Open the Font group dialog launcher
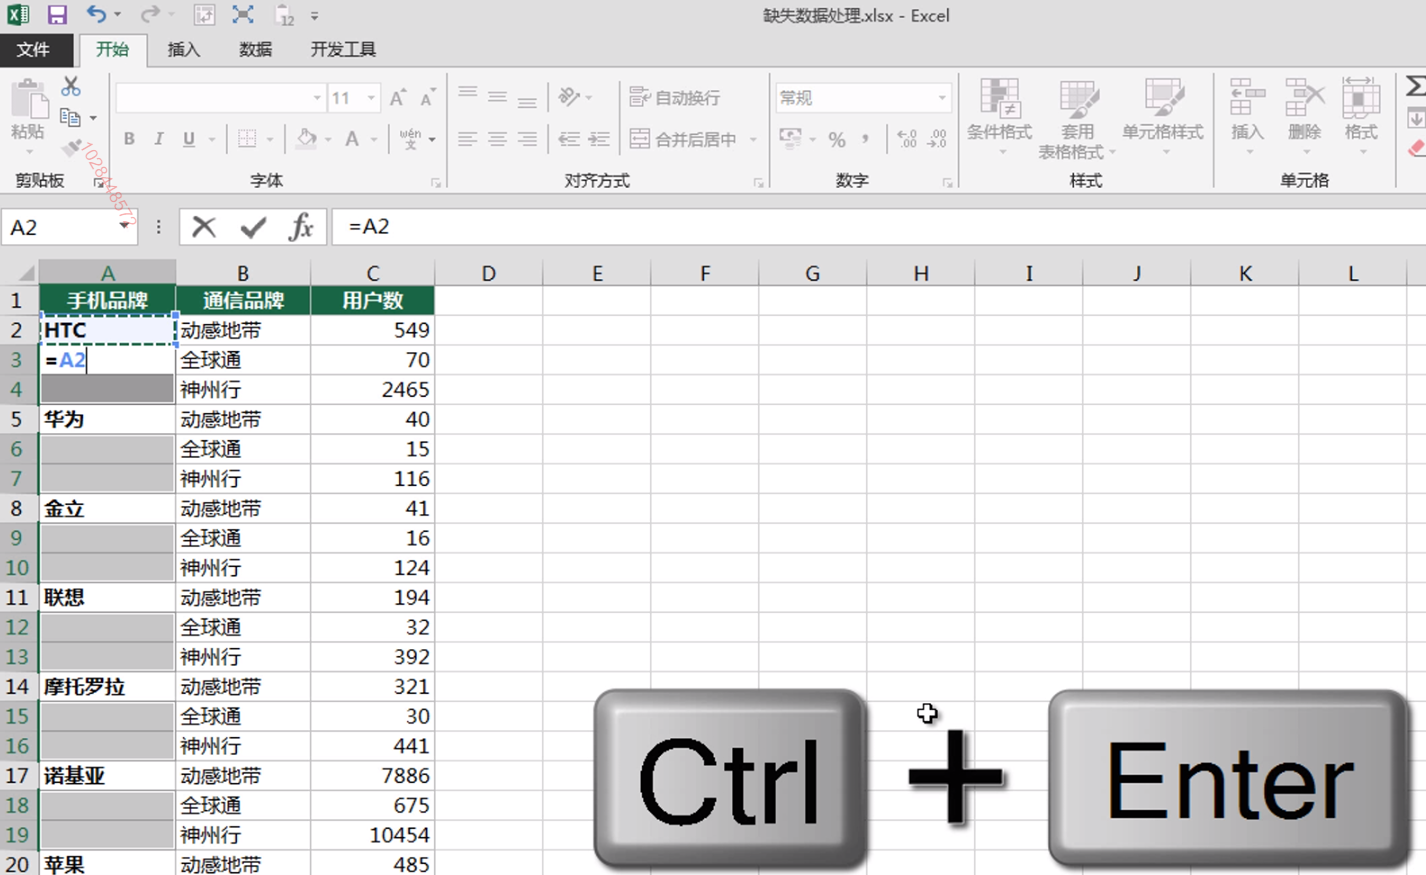 click(x=436, y=183)
